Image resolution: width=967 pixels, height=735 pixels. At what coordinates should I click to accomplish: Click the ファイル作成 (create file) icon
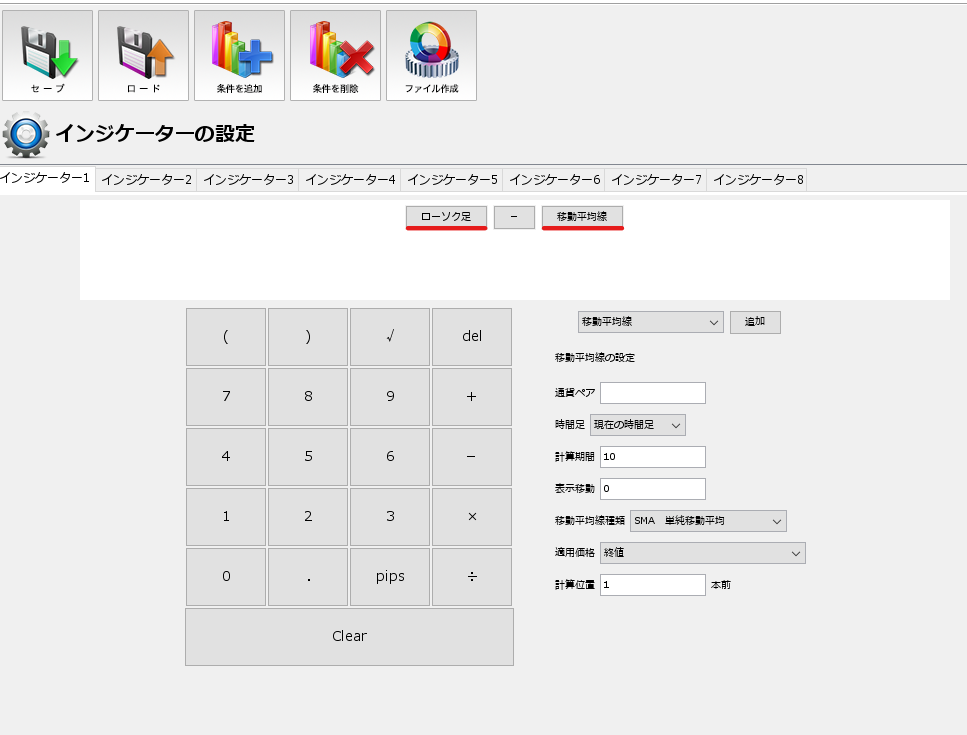pos(431,55)
